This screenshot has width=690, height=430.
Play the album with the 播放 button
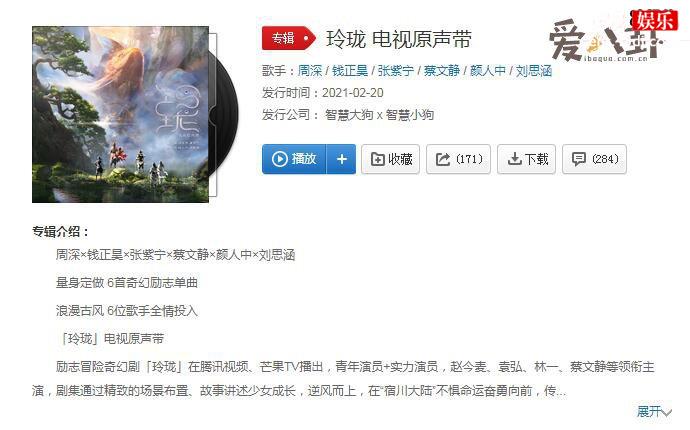pyautogui.click(x=294, y=159)
